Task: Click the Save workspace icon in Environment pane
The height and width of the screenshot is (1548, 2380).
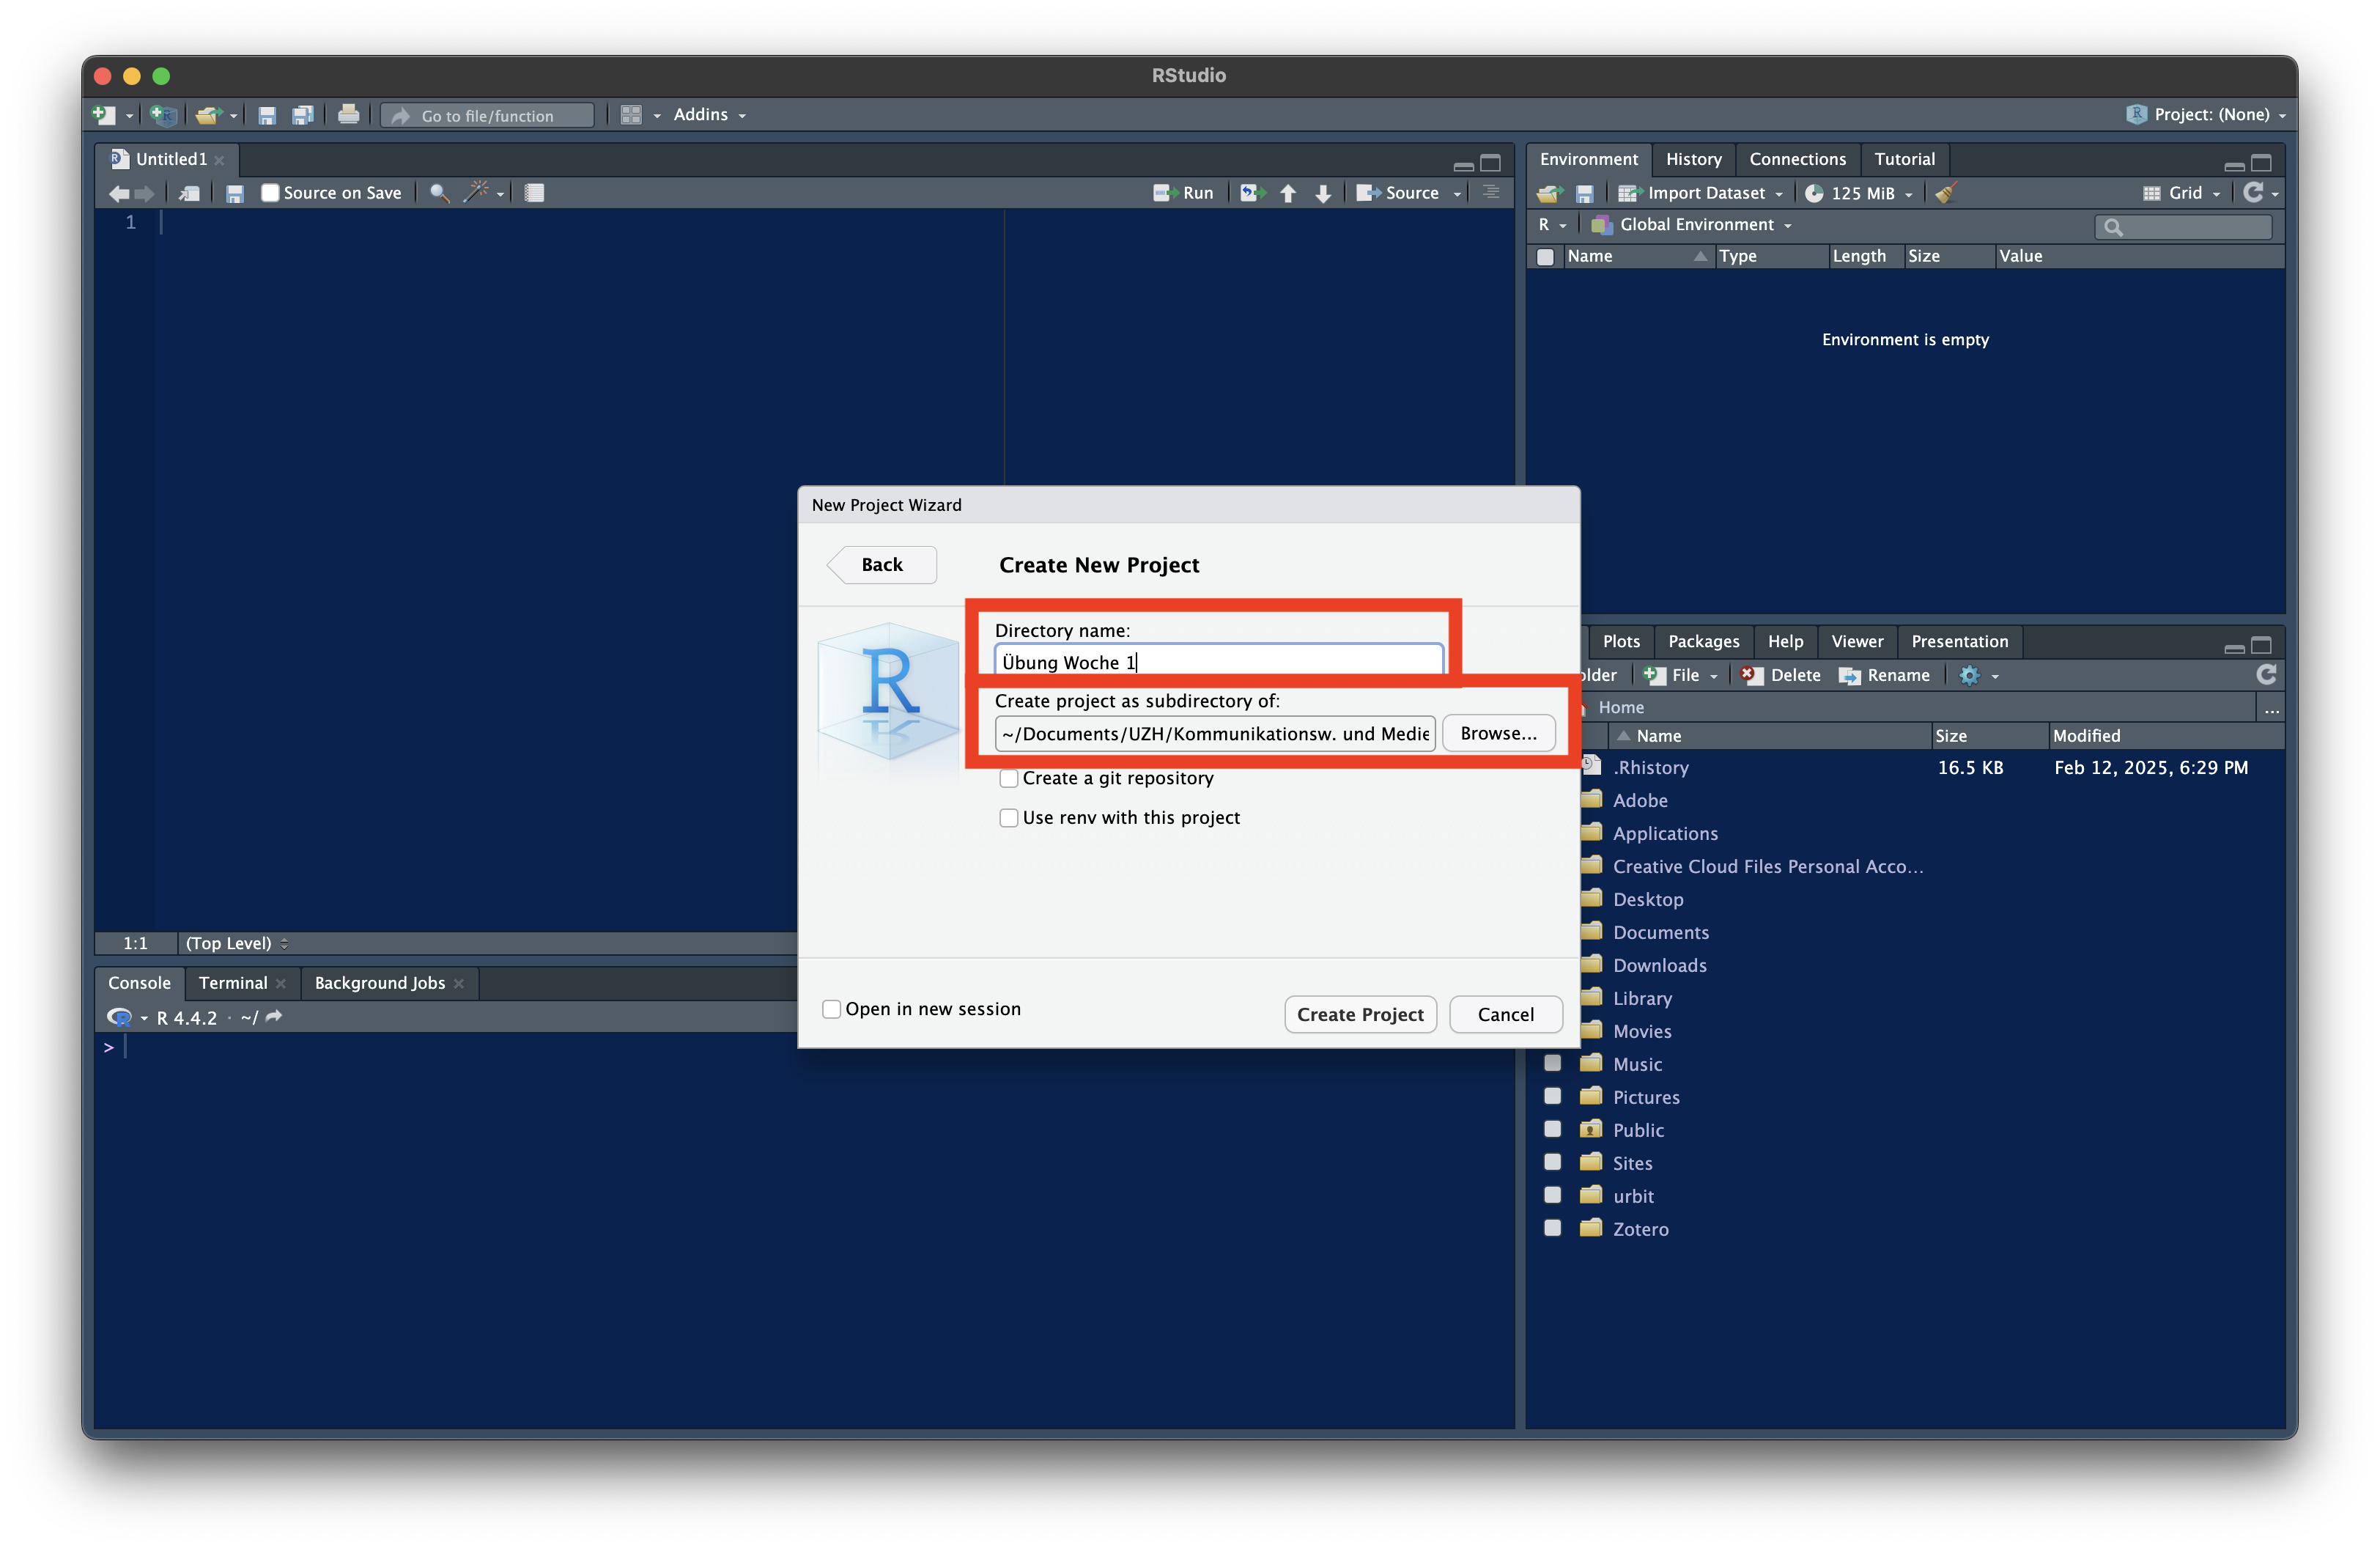Action: pyautogui.click(x=1584, y=193)
